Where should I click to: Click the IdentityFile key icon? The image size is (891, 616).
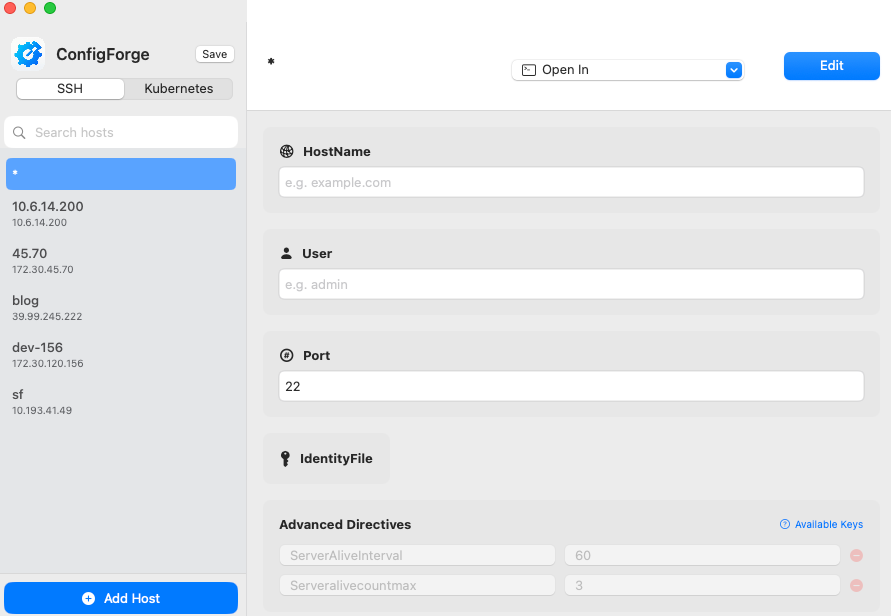click(x=285, y=459)
